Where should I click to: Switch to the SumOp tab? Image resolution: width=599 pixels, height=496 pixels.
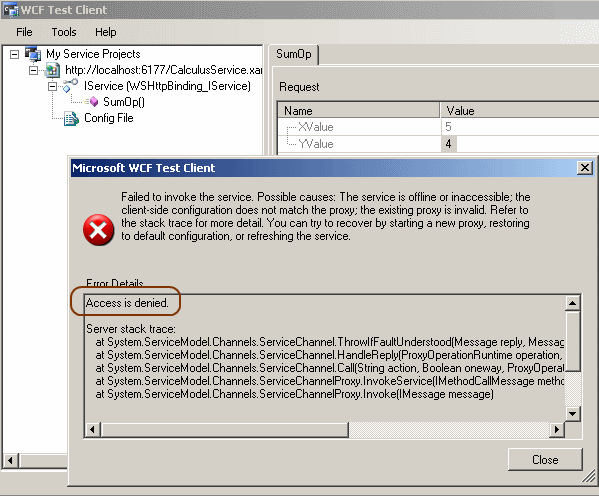click(x=293, y=54)
